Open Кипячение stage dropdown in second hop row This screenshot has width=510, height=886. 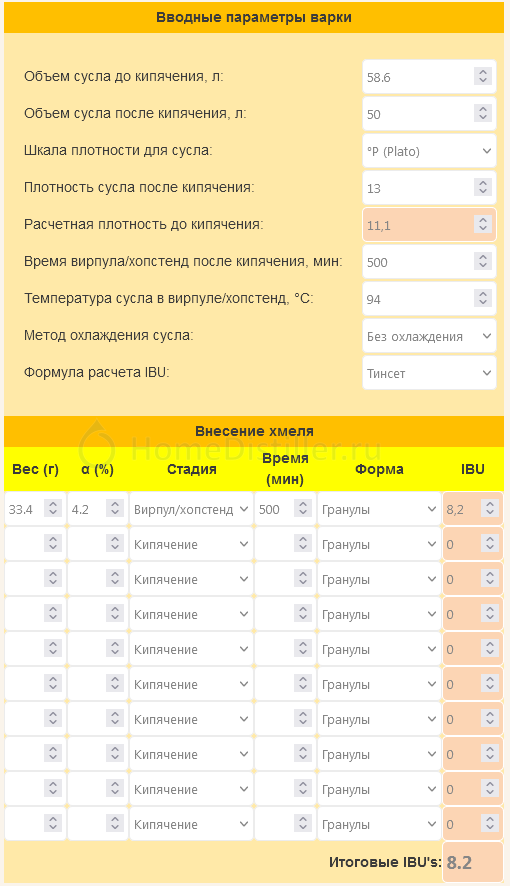[x=191, y=544]
